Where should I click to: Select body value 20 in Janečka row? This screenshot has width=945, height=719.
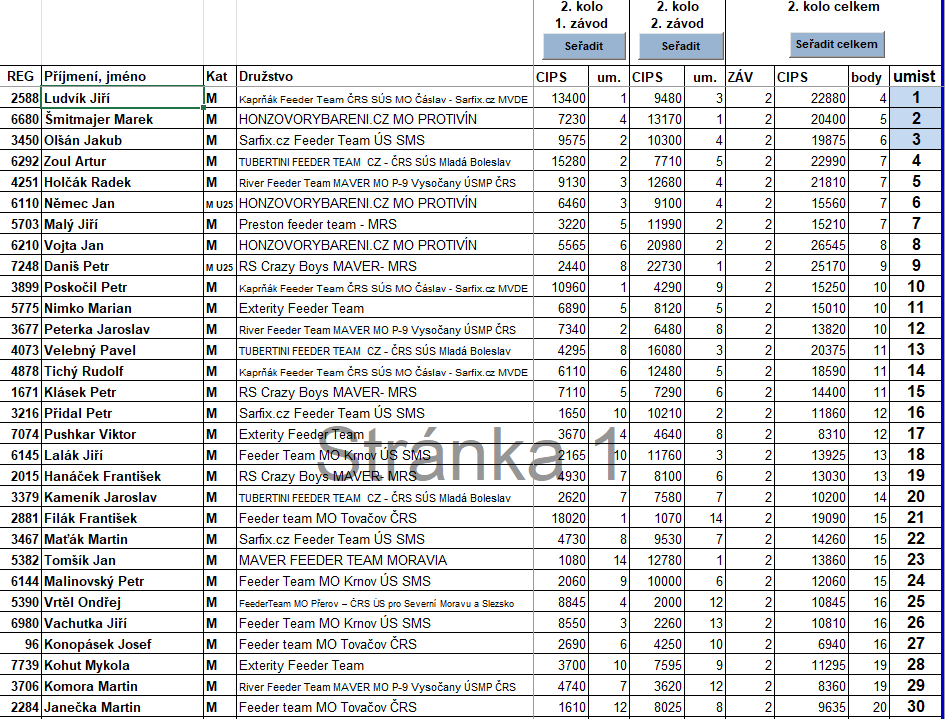(868, 708)
